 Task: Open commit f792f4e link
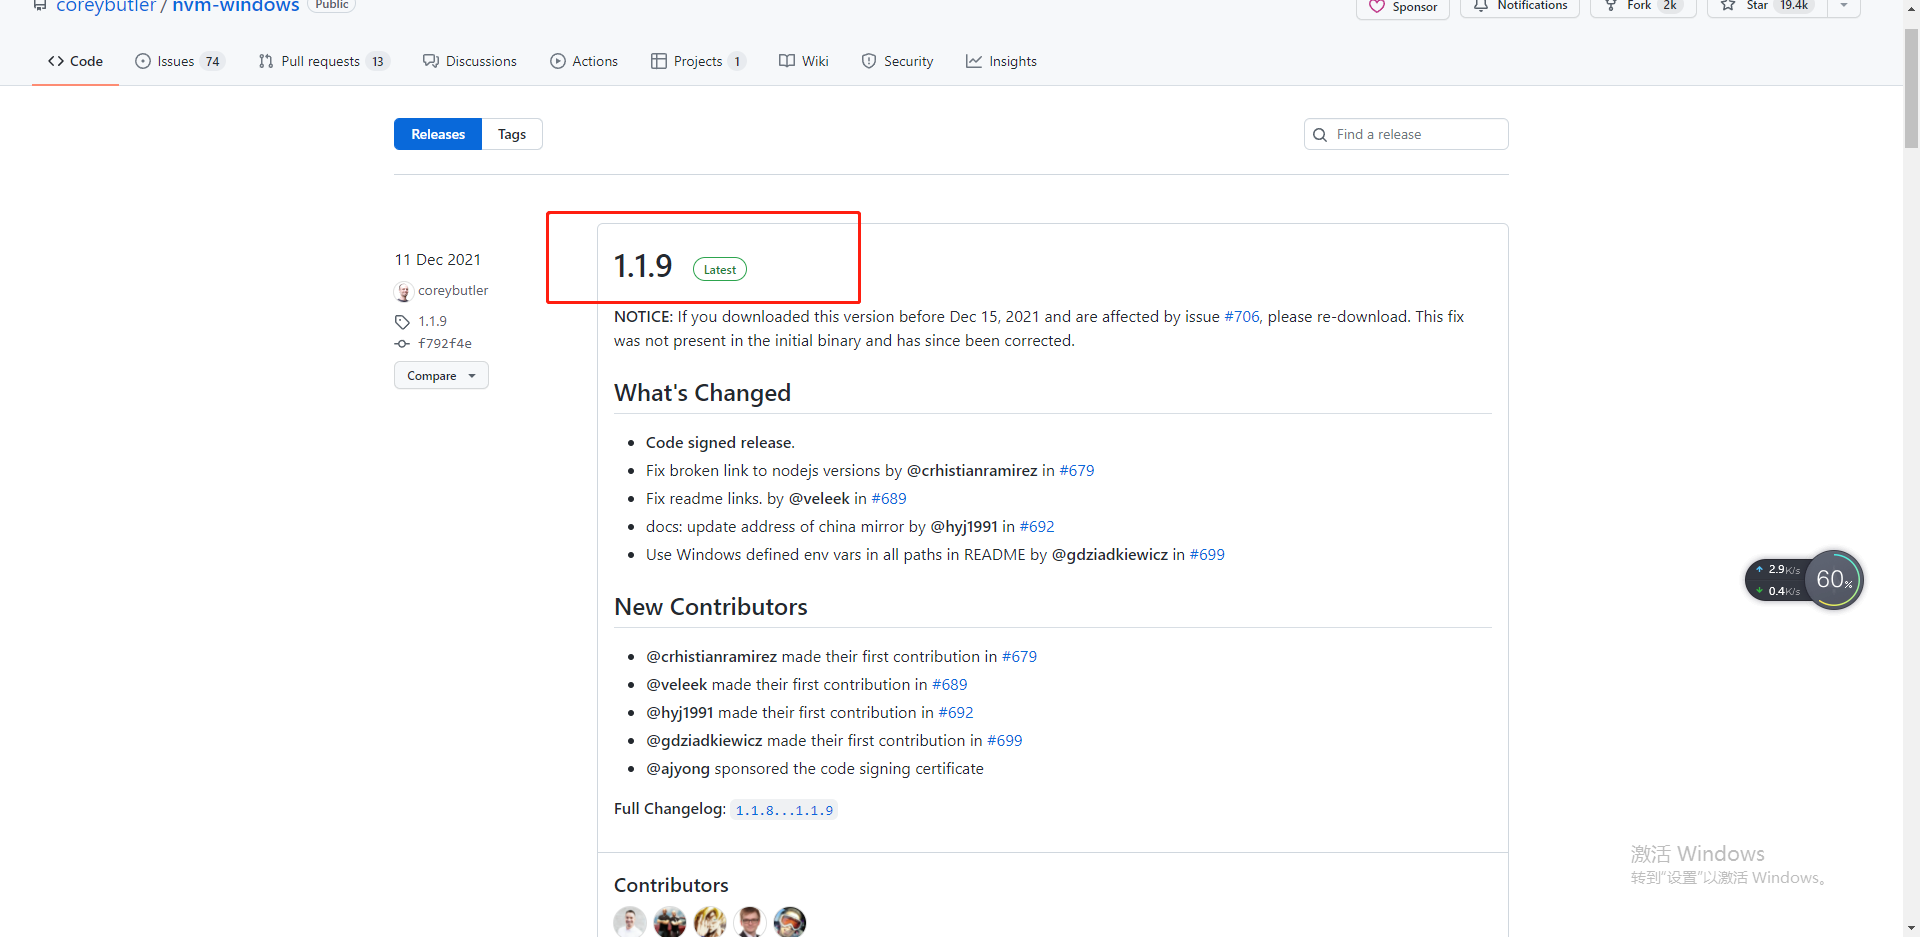pos(445,343)
